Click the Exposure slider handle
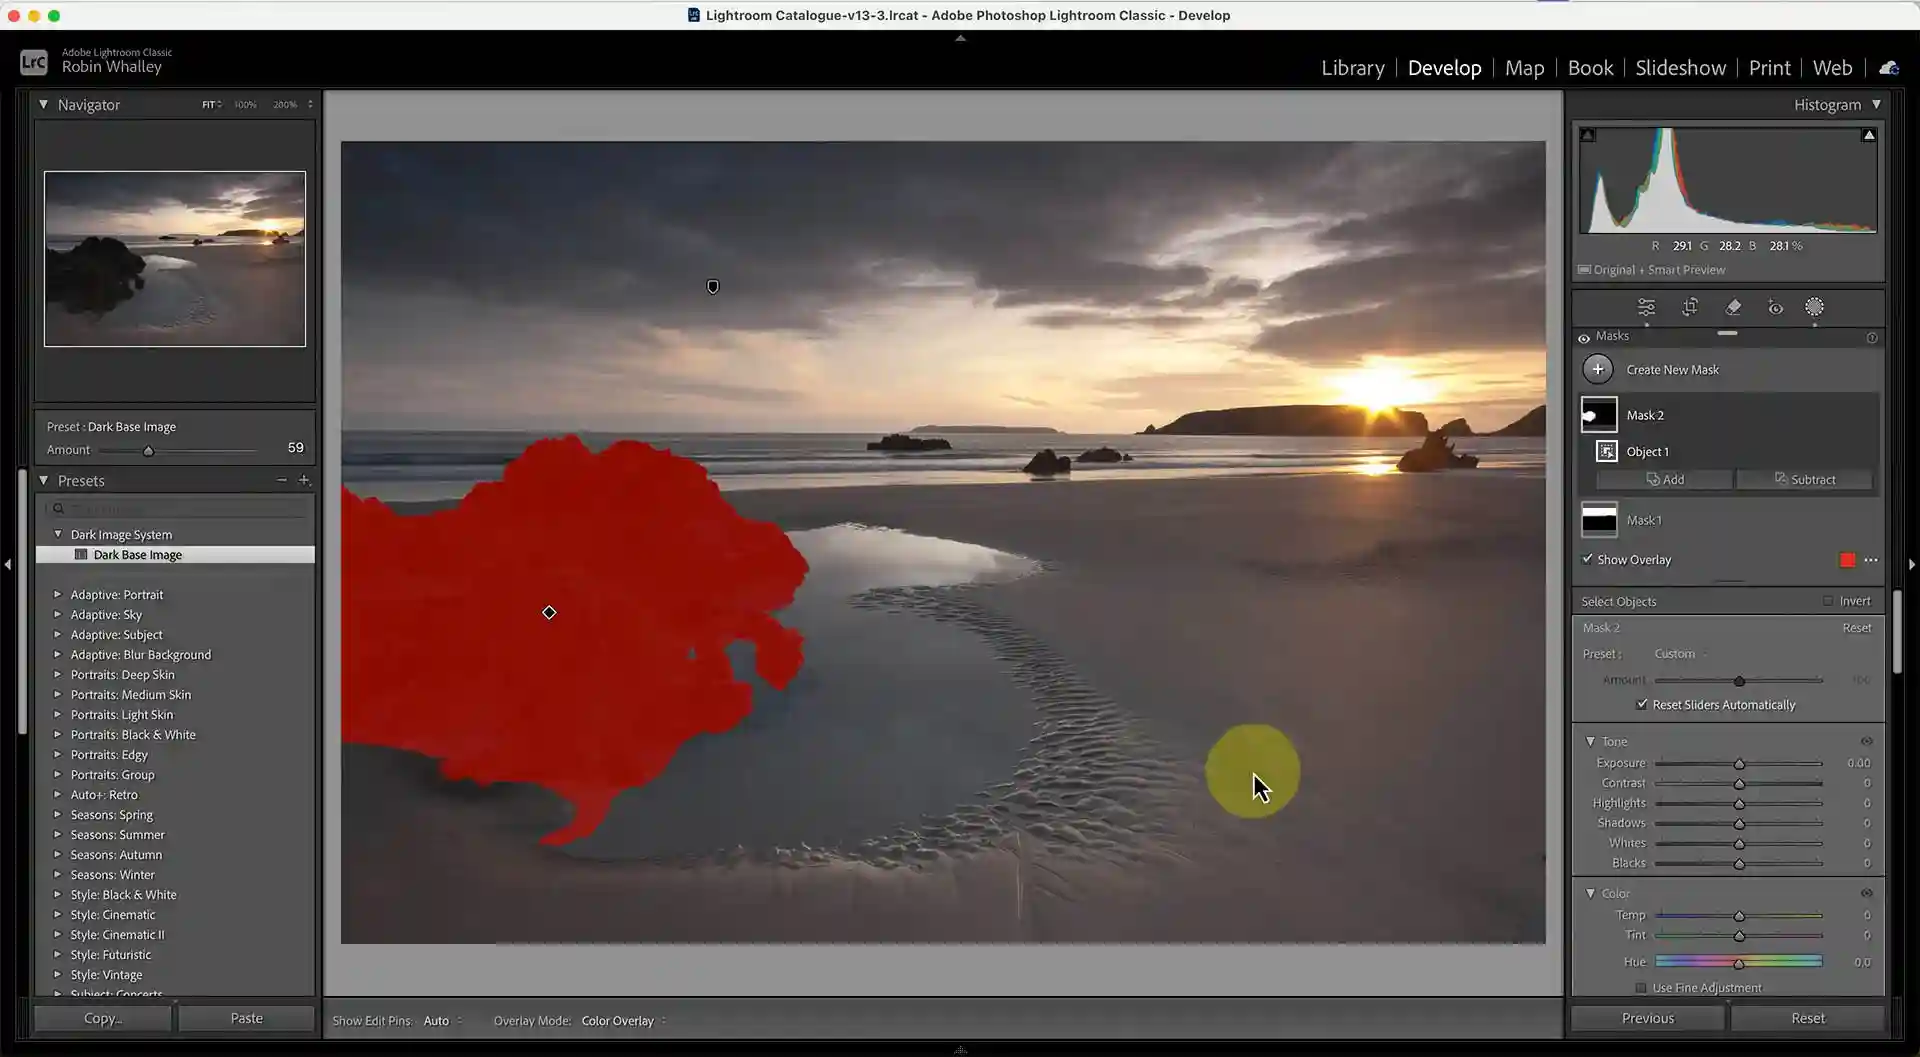Viewport: 1920px width, 1057px height. (x=1739, y=764)
